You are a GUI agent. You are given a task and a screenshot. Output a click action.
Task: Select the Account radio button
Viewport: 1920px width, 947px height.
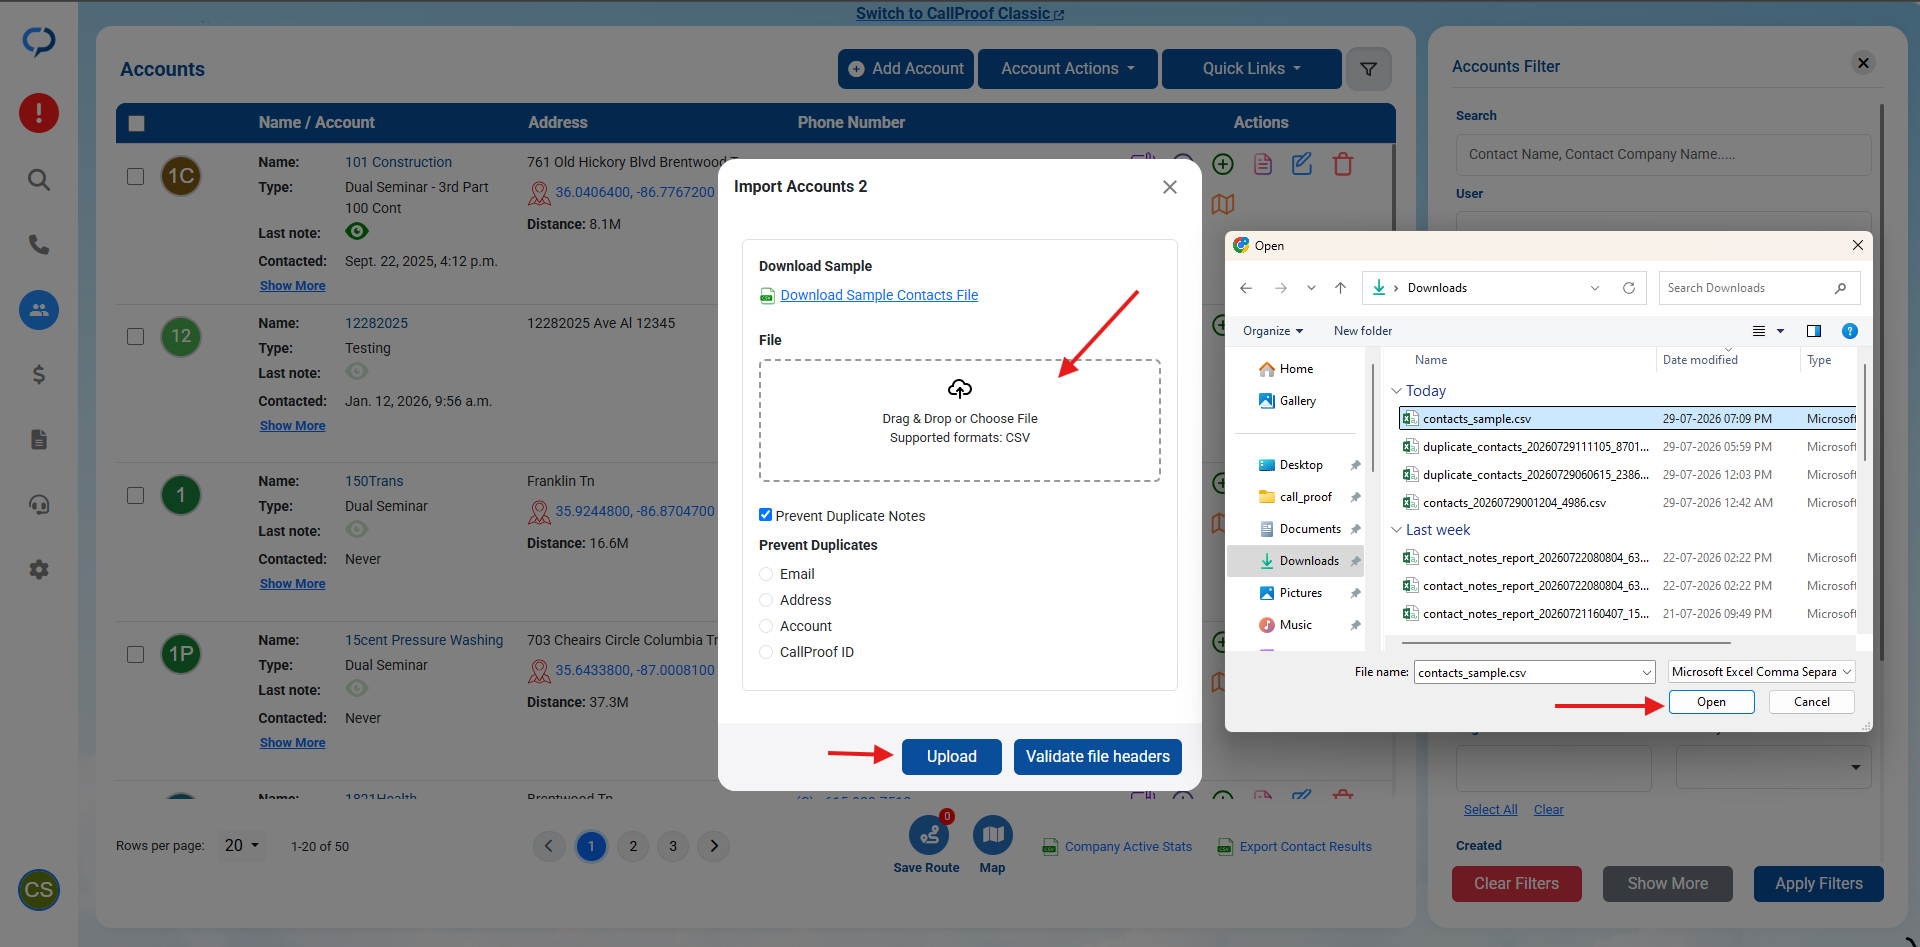click(766, 626)
